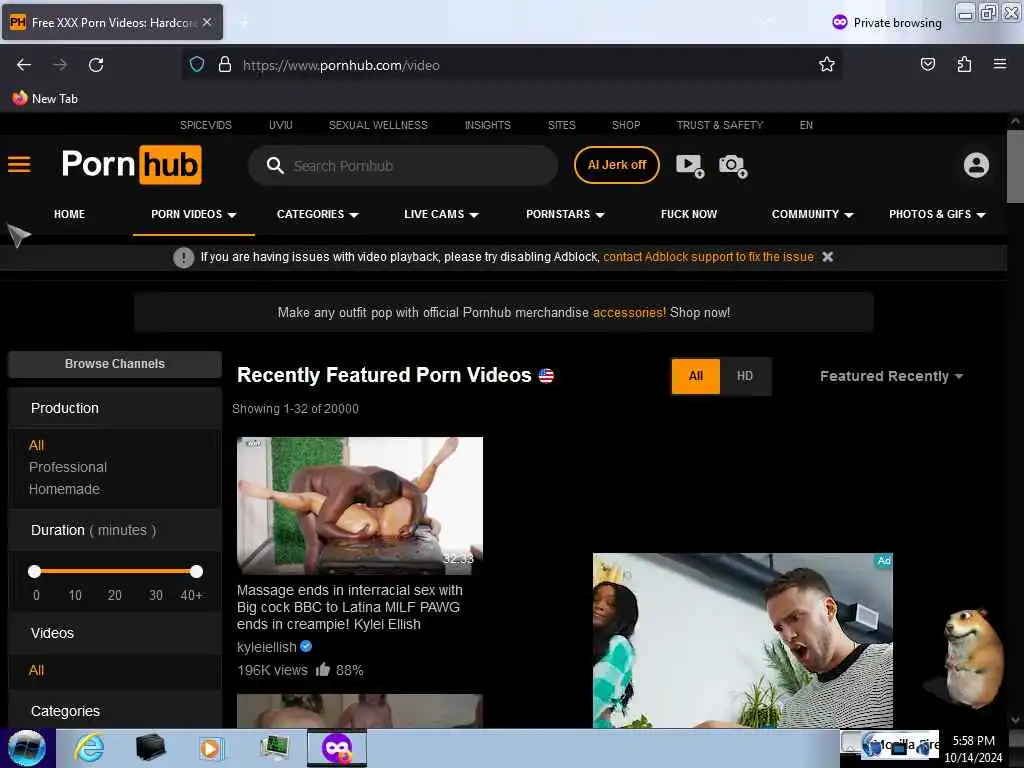Open the Firefox application menu icon

click(x=1000, y=63)
